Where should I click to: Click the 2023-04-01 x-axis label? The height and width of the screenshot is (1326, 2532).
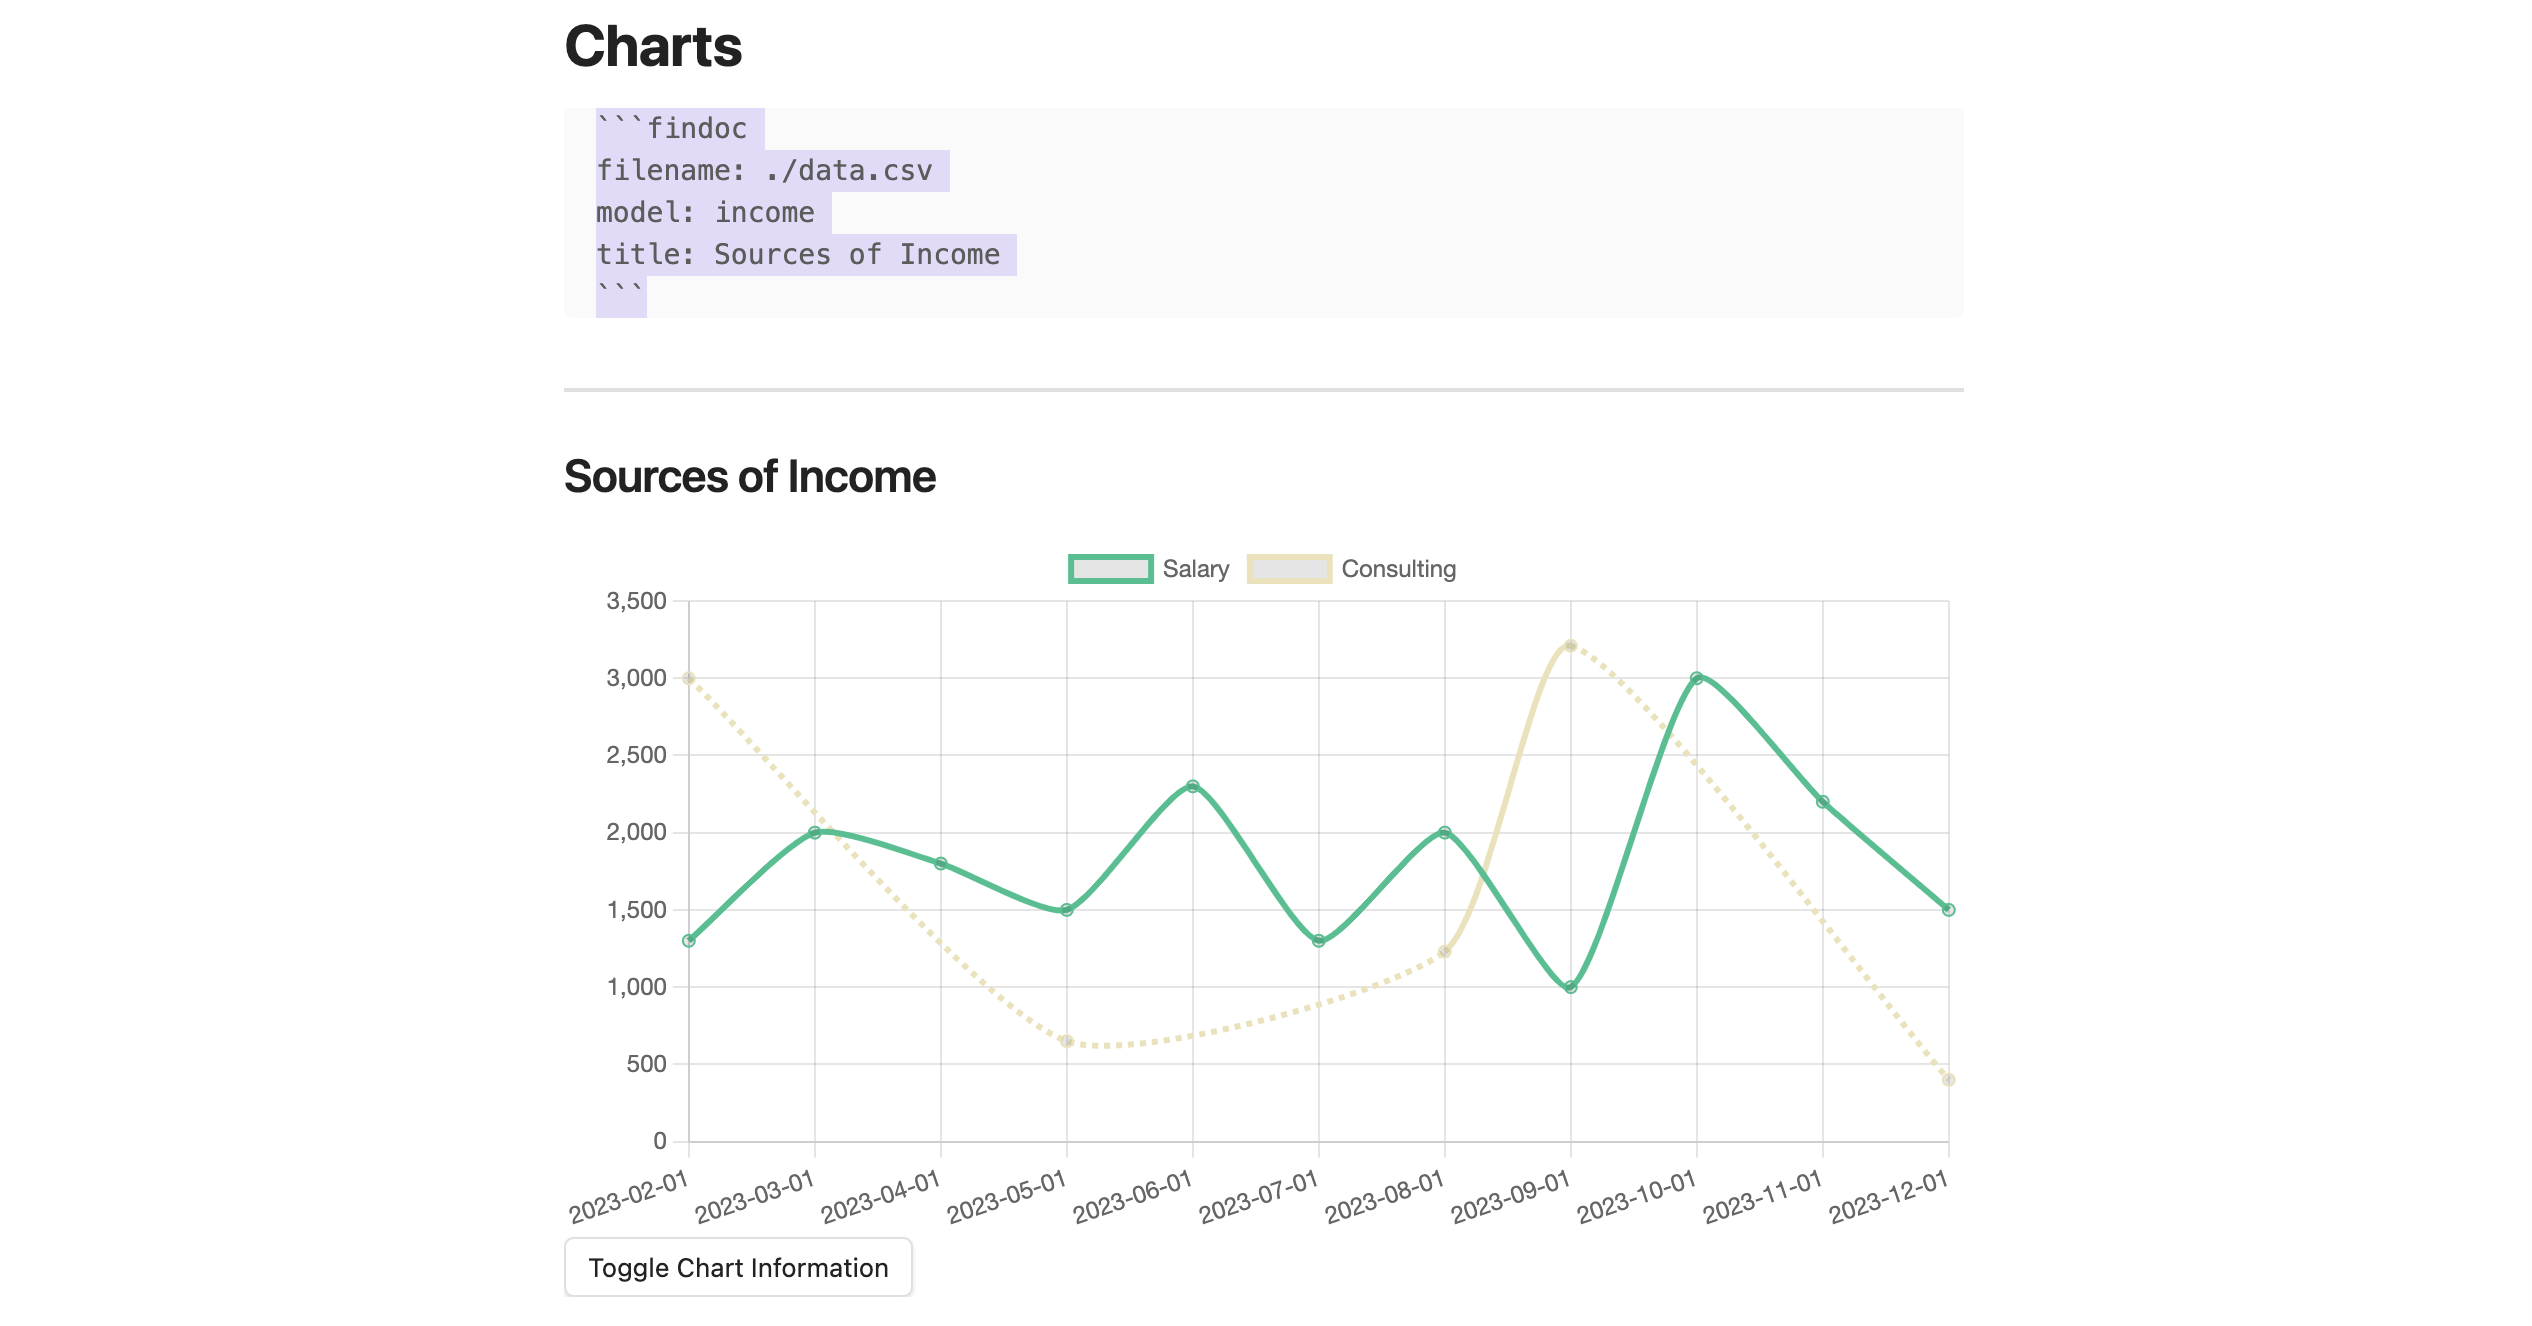tap(881, 1196)
